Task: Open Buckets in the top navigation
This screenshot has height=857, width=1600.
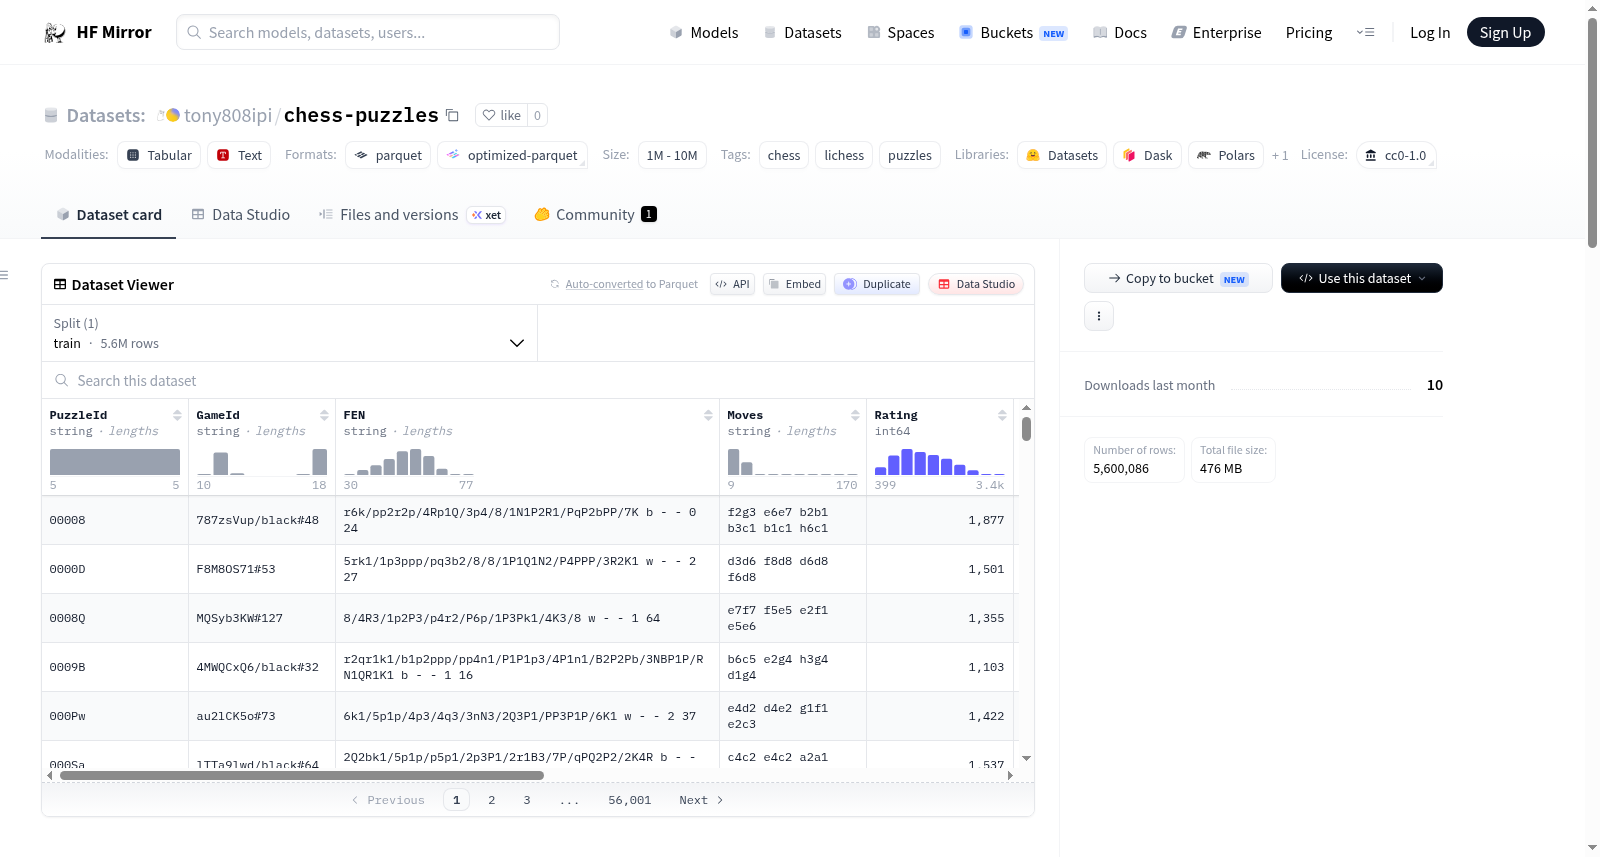Action: pos(1013,33)
